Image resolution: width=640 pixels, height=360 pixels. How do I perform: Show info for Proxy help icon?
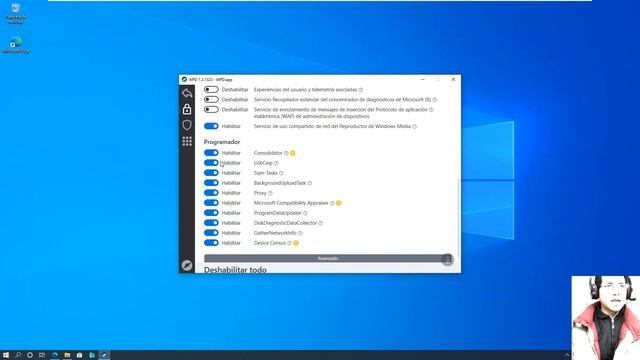point(270,193)
